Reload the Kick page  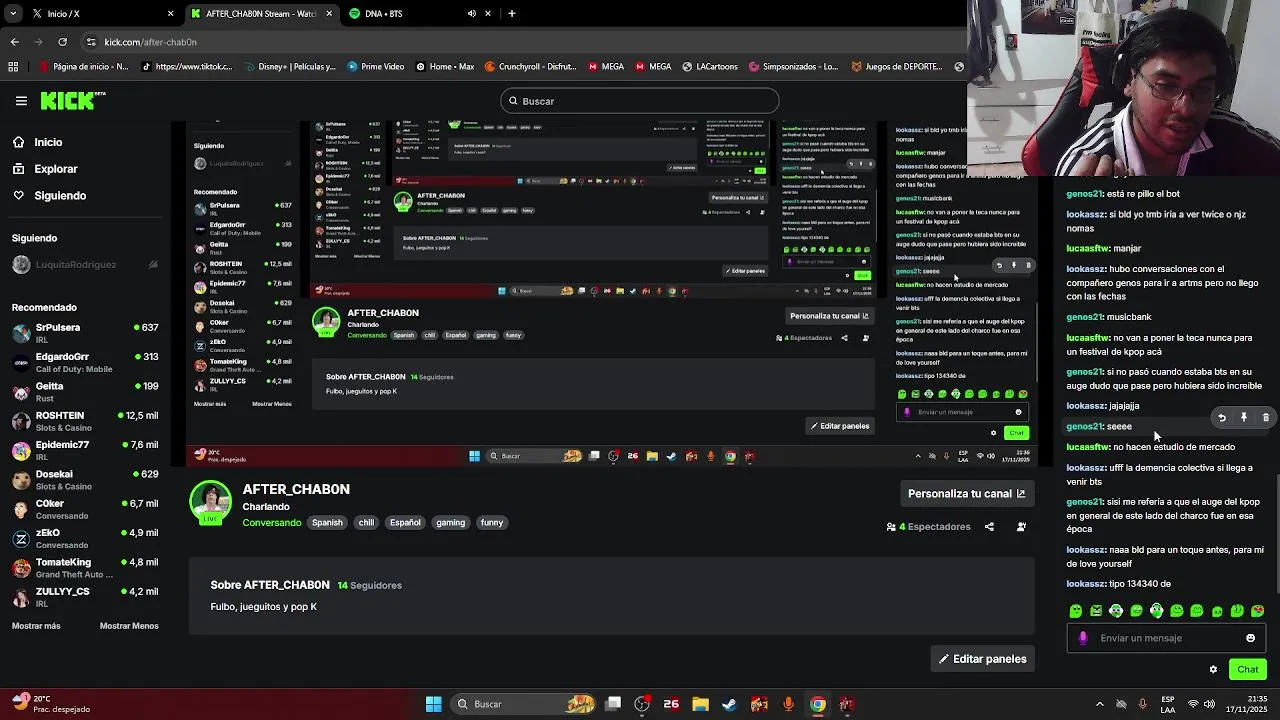point(62,42)
